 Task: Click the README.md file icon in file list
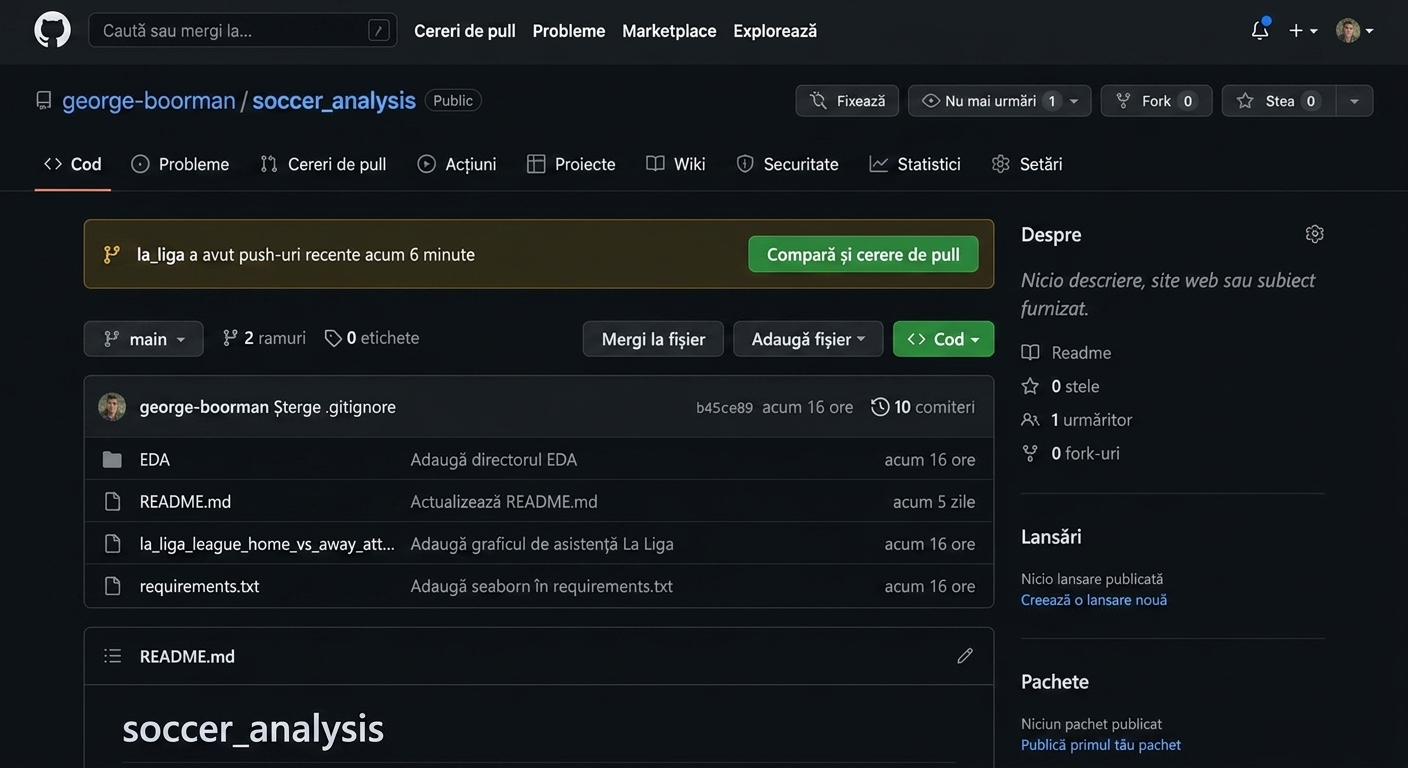(113, 501)
